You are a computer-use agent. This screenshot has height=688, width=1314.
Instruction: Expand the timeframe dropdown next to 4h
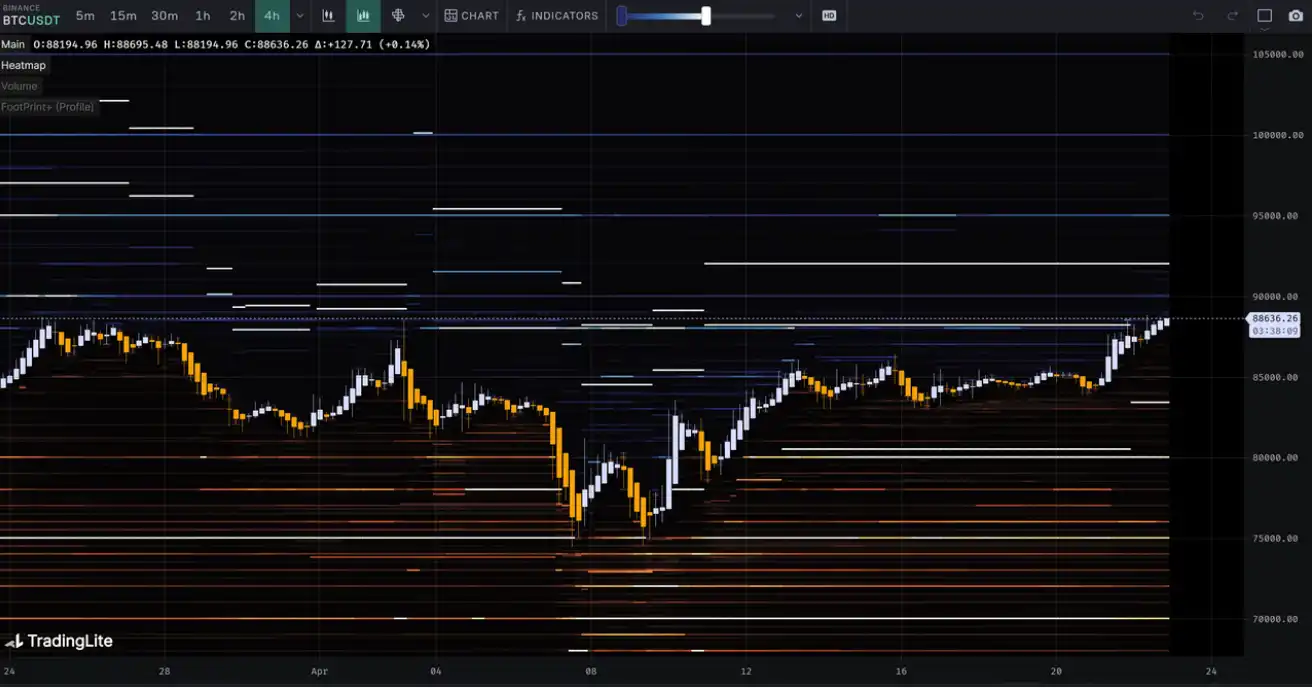click(300, 16)
